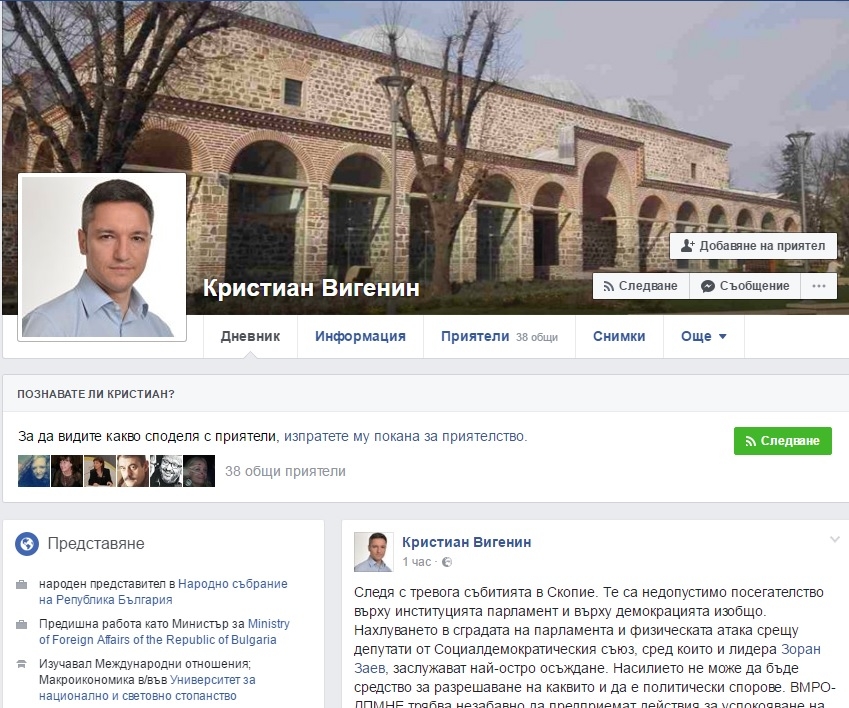Open the three-dots more options button

(819, 286)
